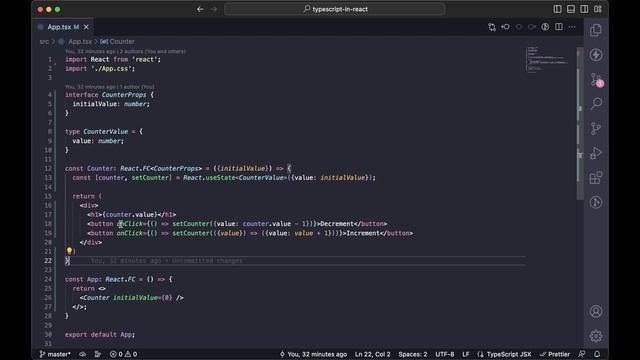The height and width of the screenshot is (360, 640).
Task: Click line number 12 in gutter
Action: point(48,169)
